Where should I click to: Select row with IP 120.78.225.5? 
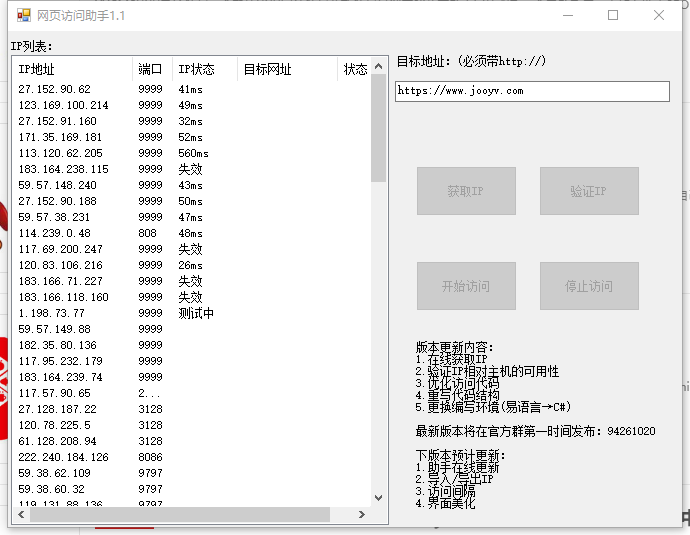coord(192,425)
